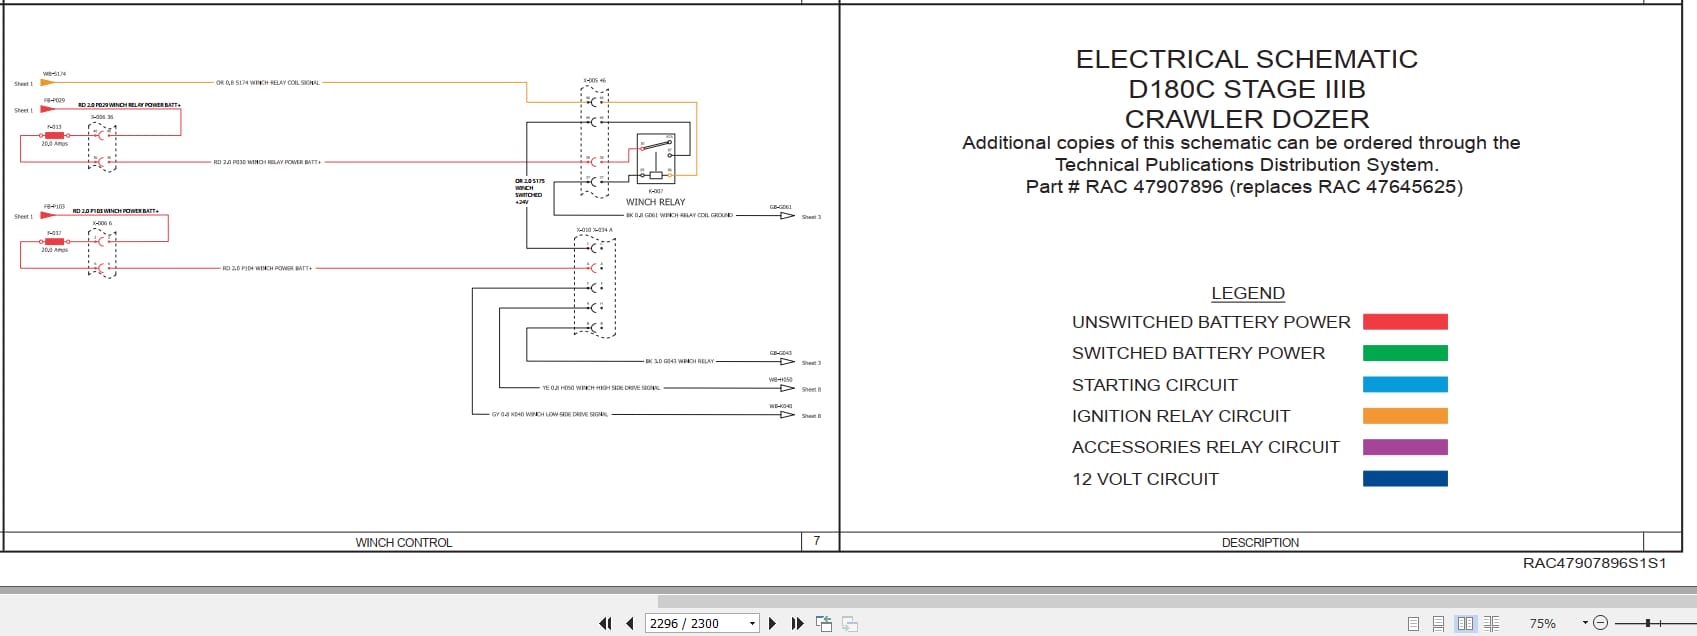Click the OR 0,8 S174 winch relay coil signal label
The width and height of the screenshot is (1697, 636).
coord(268,83)
